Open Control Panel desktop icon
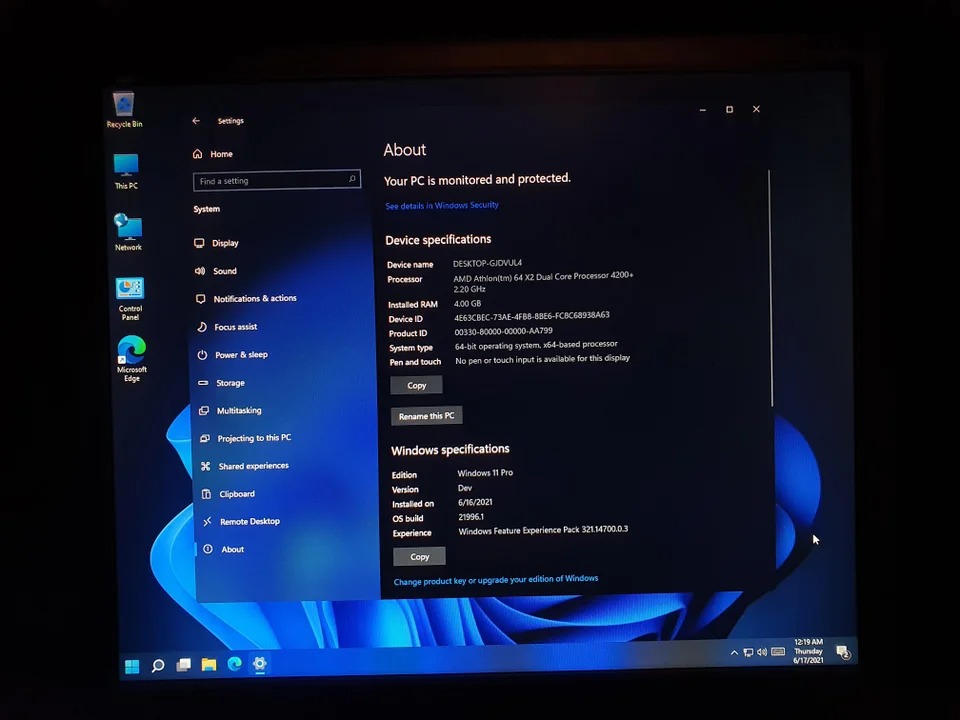This screenshot has width=960, height=720. pyautogui.click(x=130, y=291)
